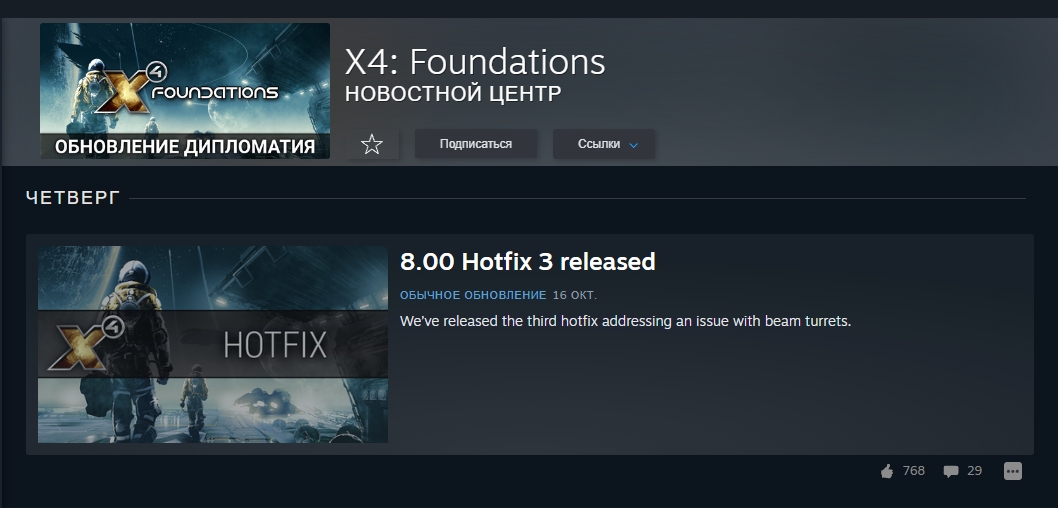Click the 'X4: Foundations' game title
Image resolution: width=1058 pixels, height=508 pixels.
(475, 62)
